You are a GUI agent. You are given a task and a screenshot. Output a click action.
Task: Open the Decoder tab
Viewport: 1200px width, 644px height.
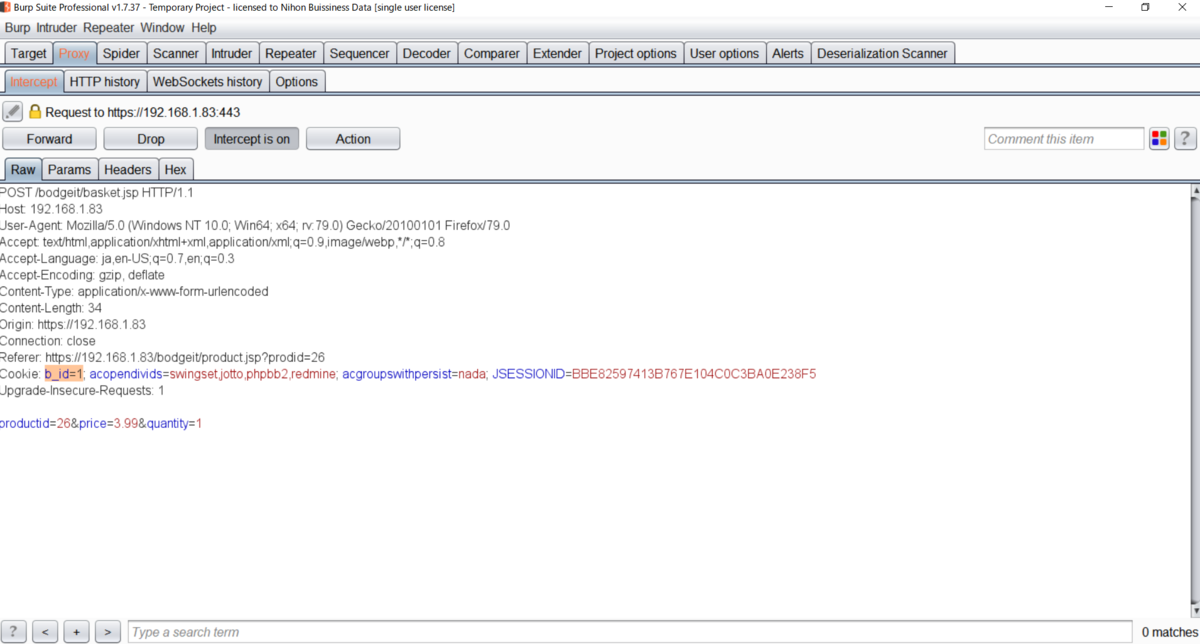coord(427,53)
